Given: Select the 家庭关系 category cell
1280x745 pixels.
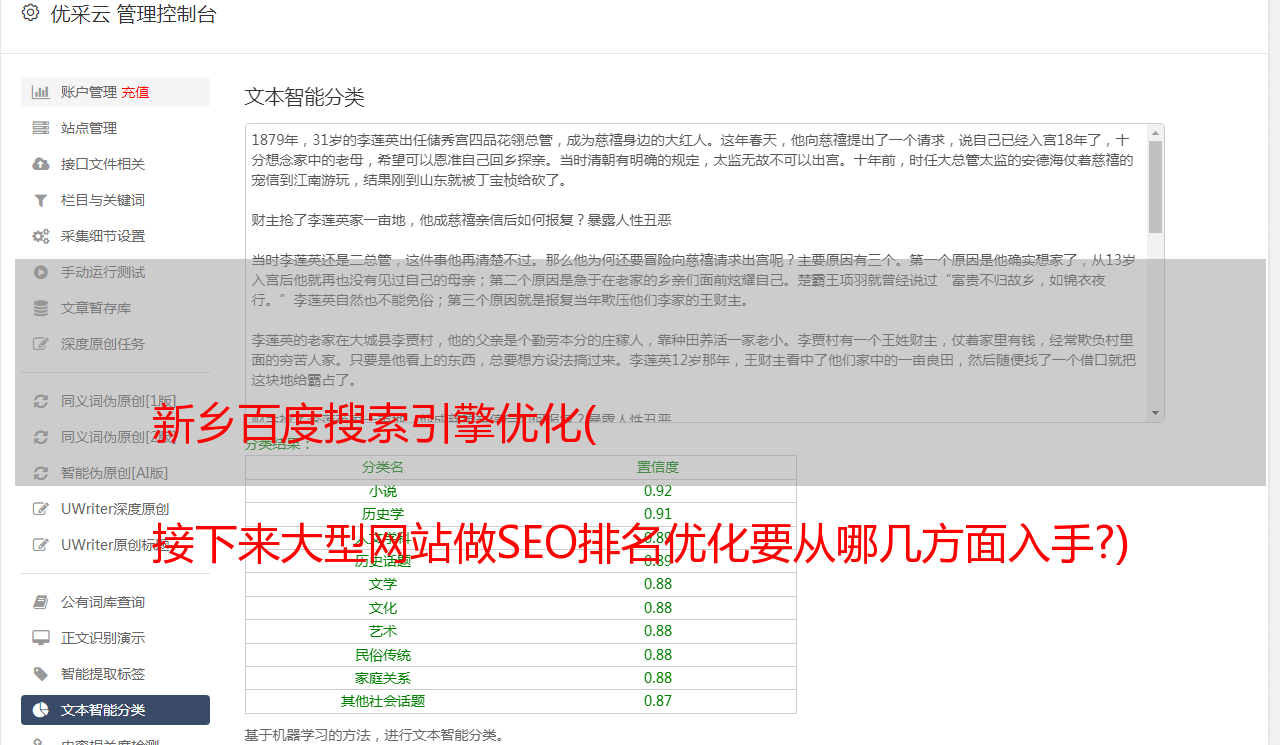Looking at the screenshot, I should pyautogui.click(x=383, y=678).
